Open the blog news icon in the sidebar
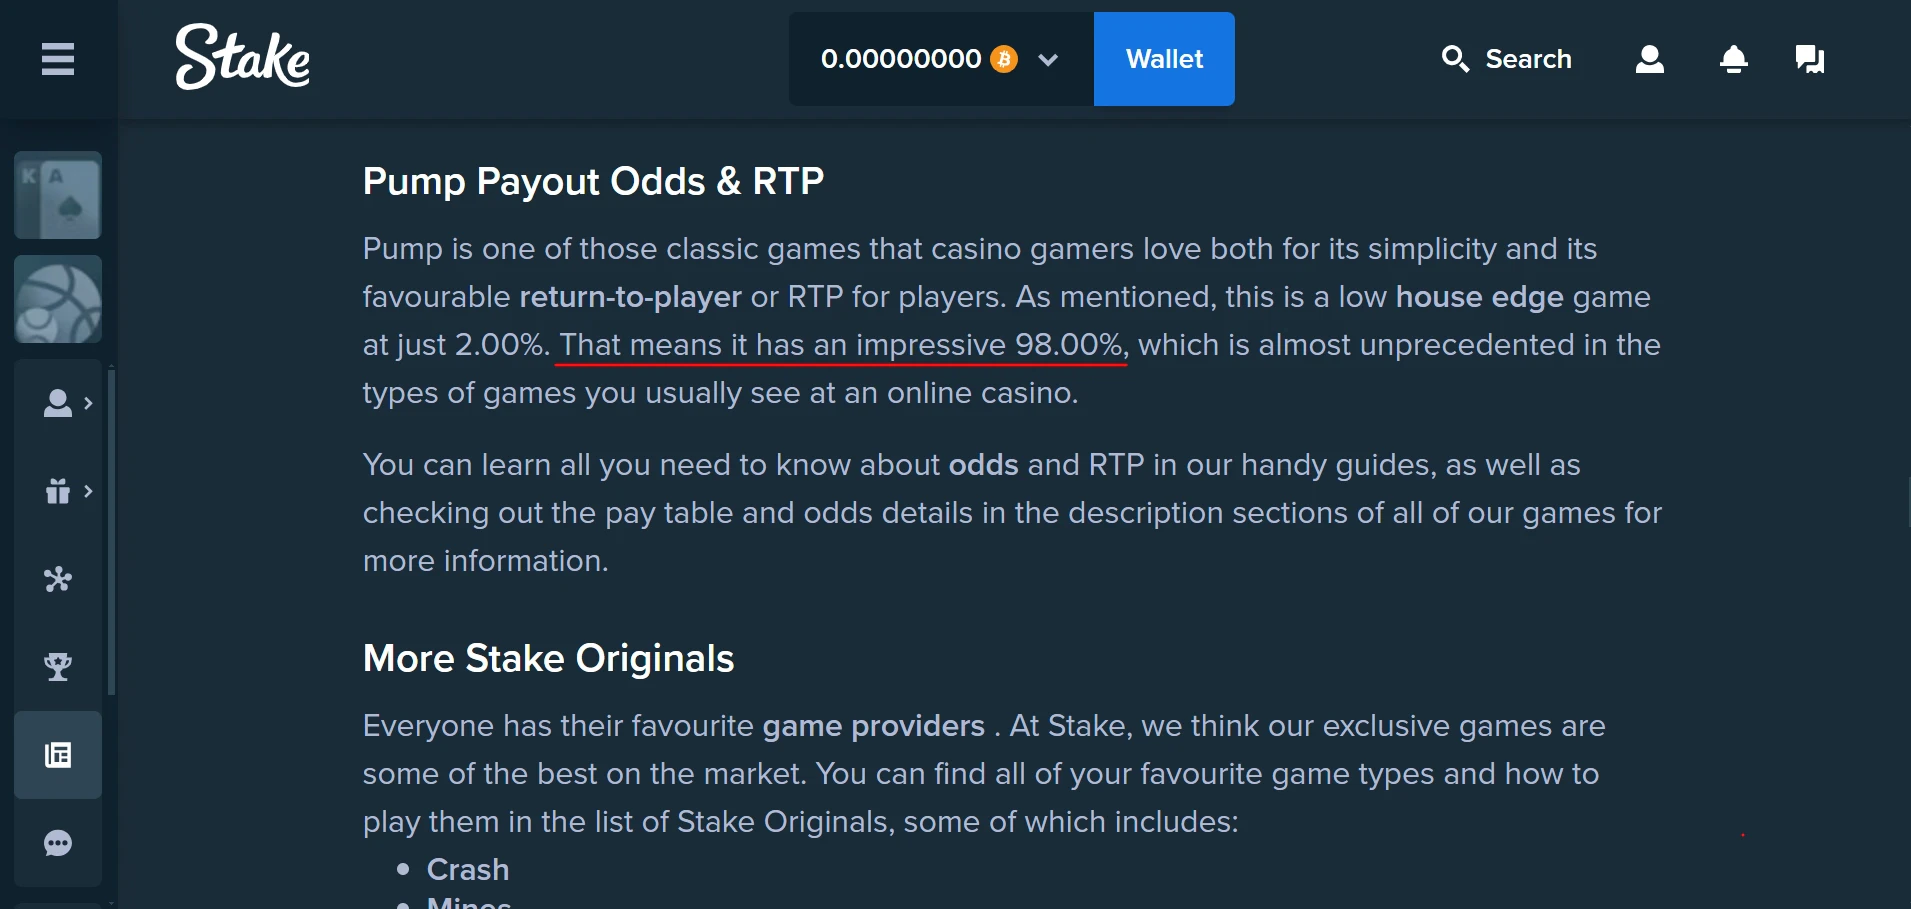Image resolution: width=1911 pixels, height=909 pixels. click(58, 755)
